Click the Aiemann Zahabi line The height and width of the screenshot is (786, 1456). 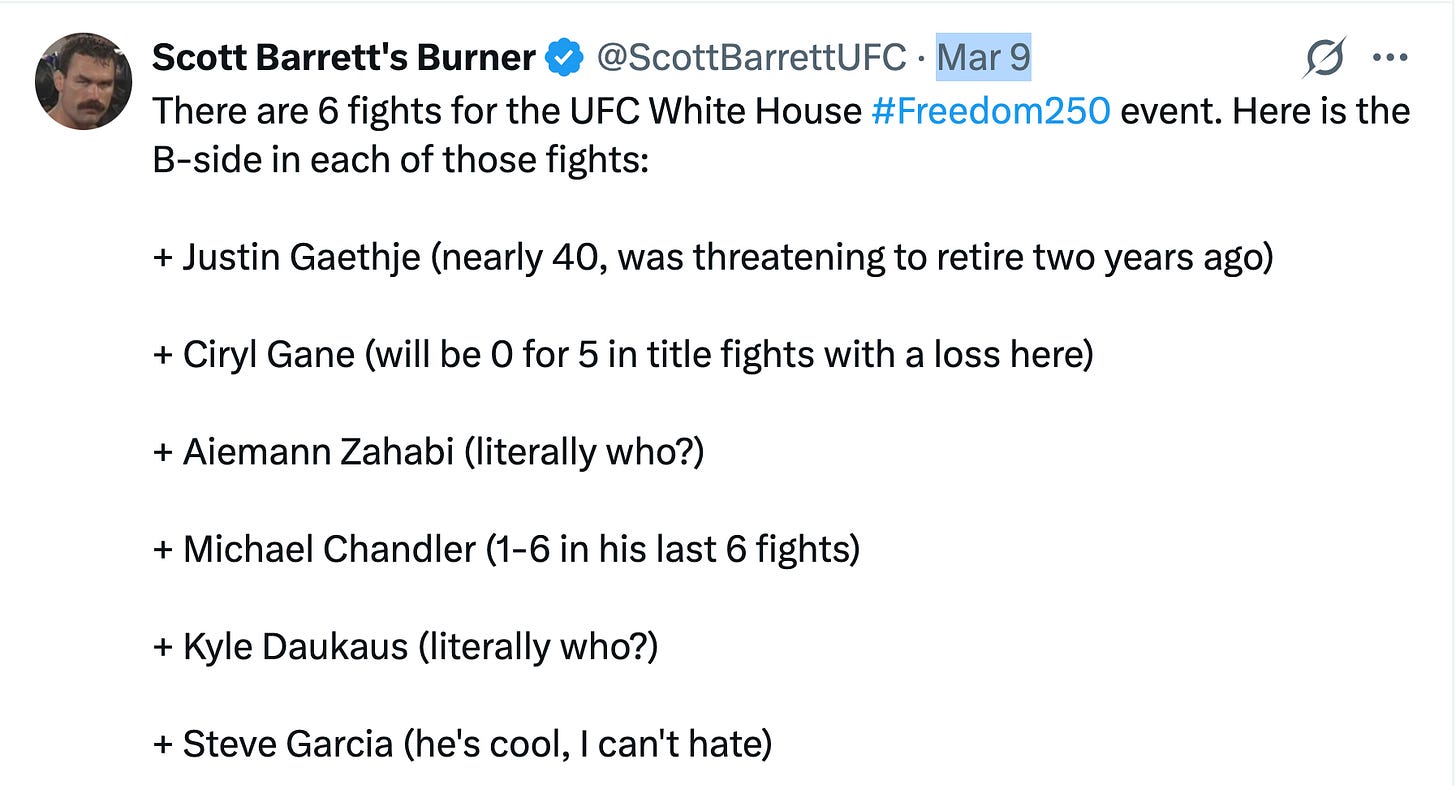pos(430,451)
